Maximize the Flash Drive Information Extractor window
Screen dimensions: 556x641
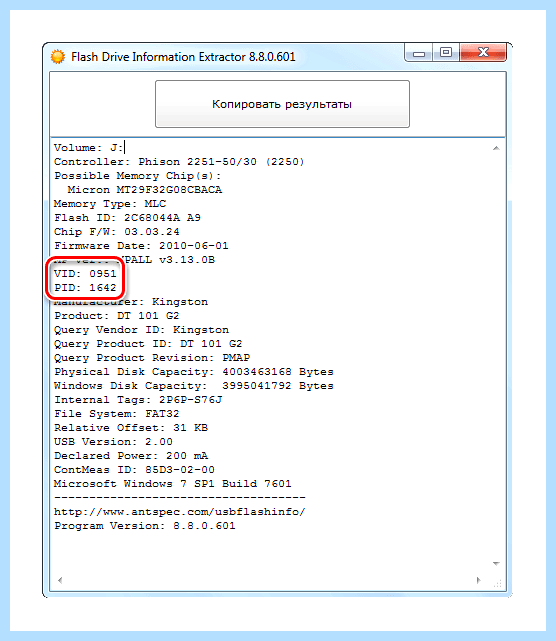446,53
